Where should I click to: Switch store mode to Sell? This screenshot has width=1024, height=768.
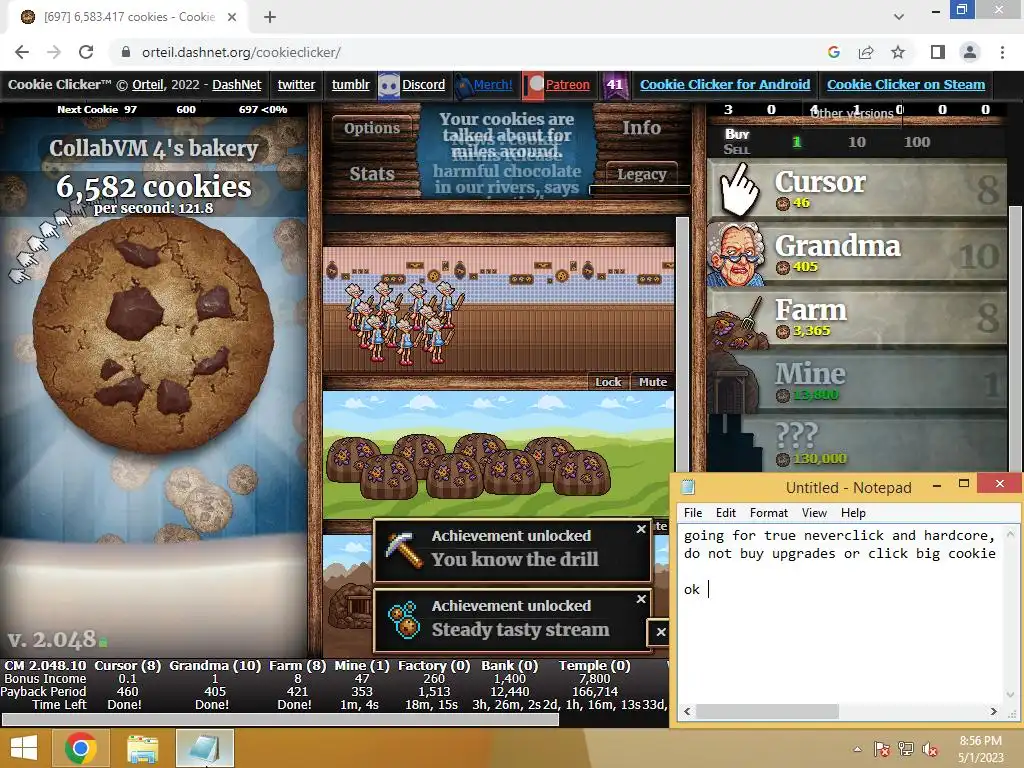737,150
